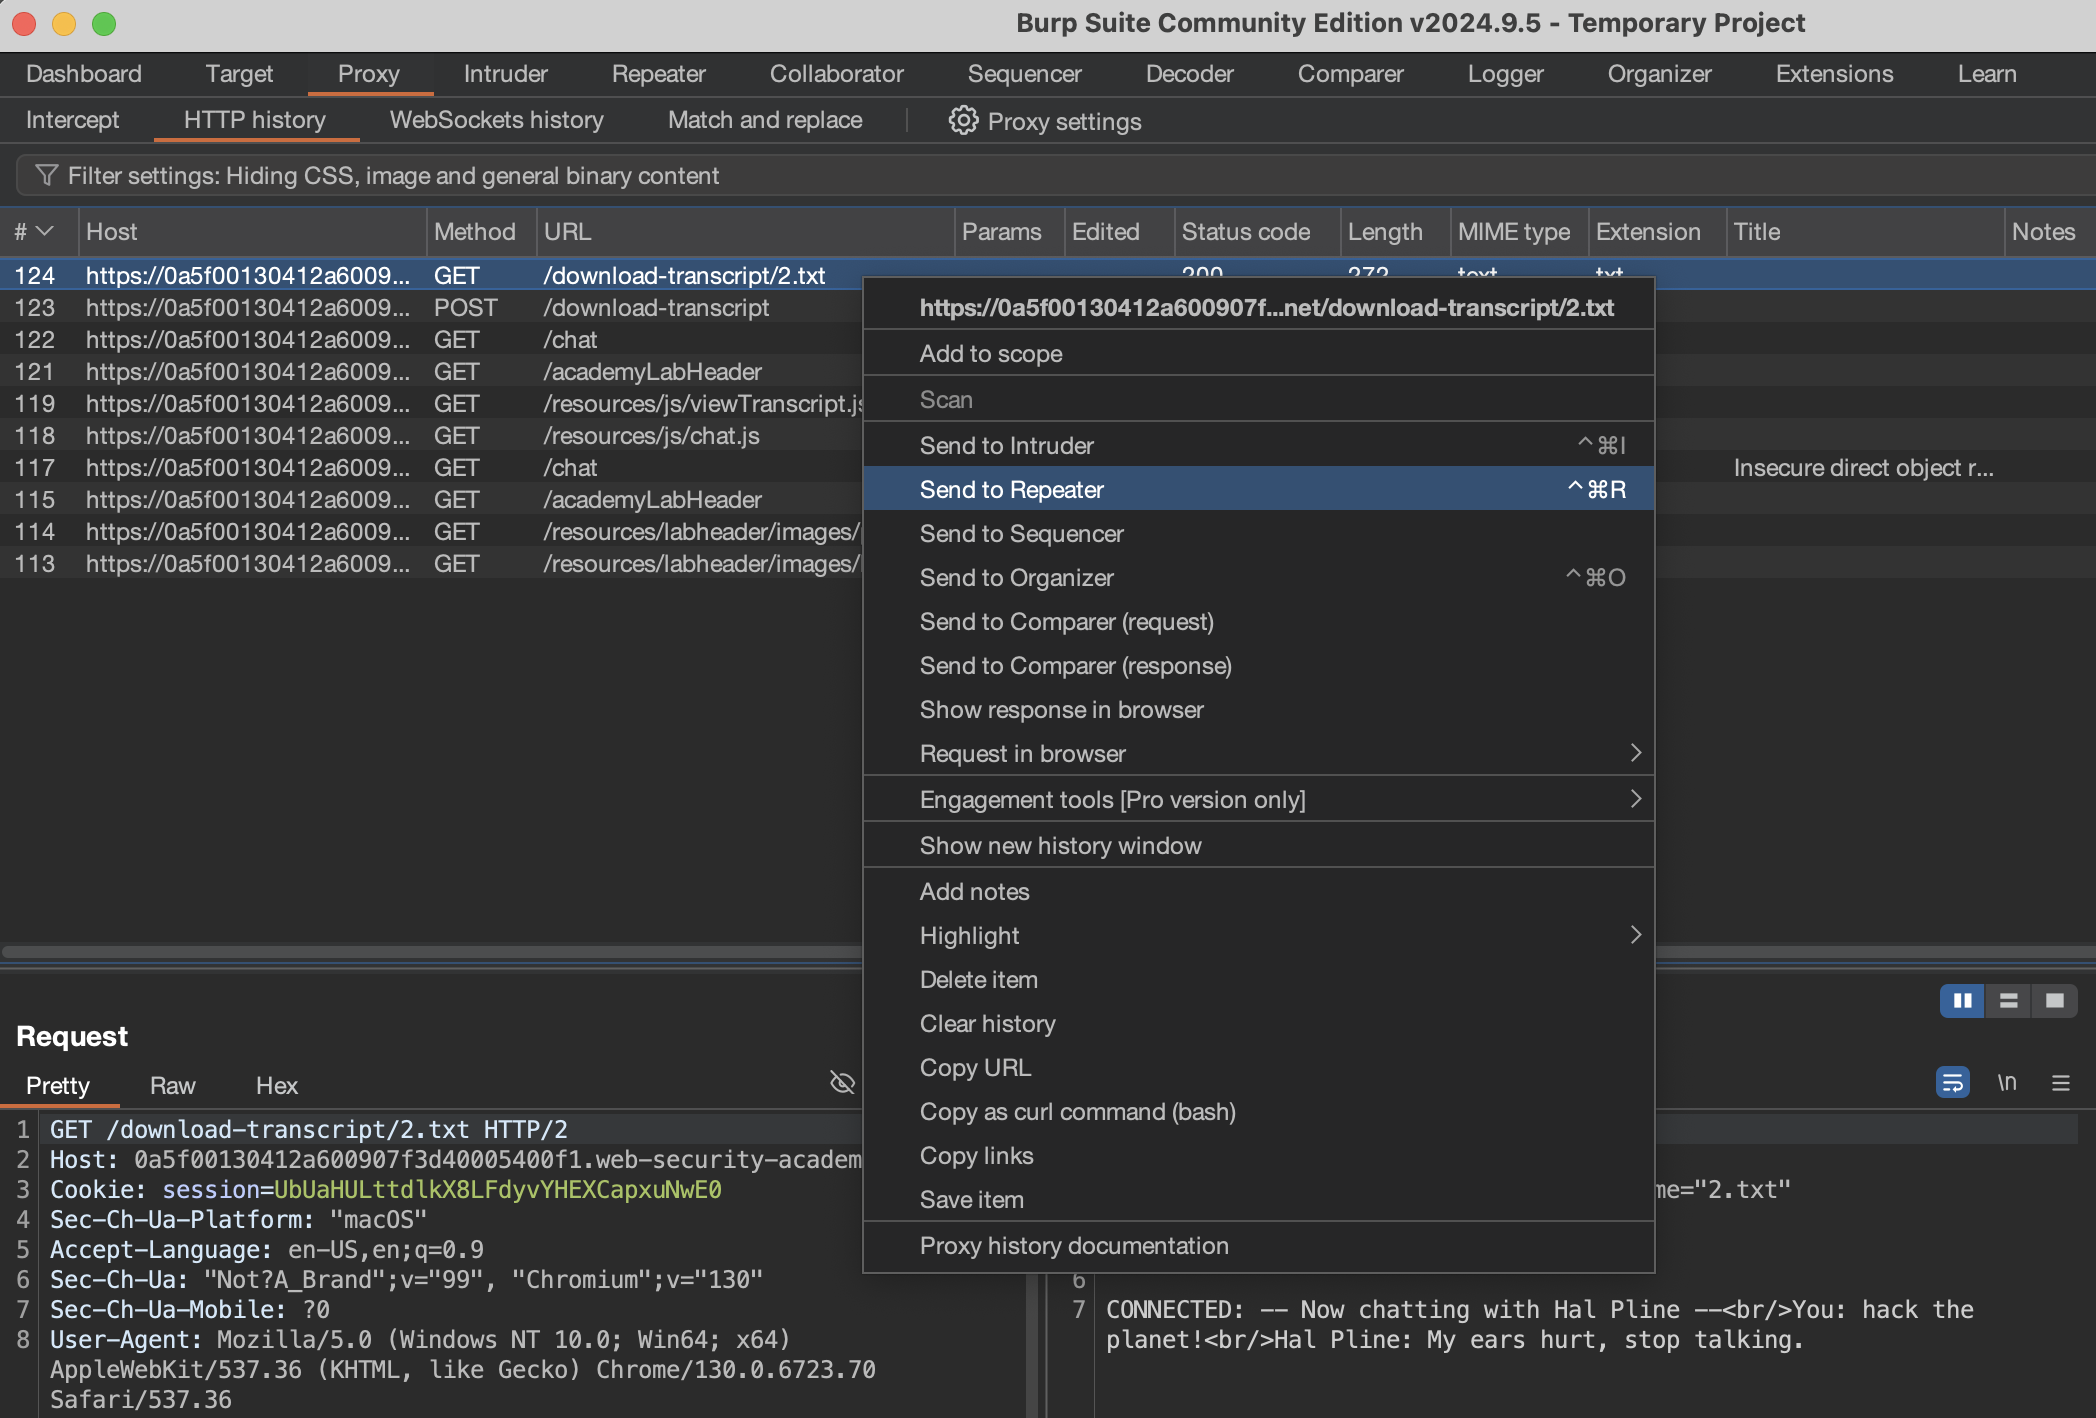Choose Show response in browser
This screenshot has height=1418, width=2096.
[x=1258, y=709]
